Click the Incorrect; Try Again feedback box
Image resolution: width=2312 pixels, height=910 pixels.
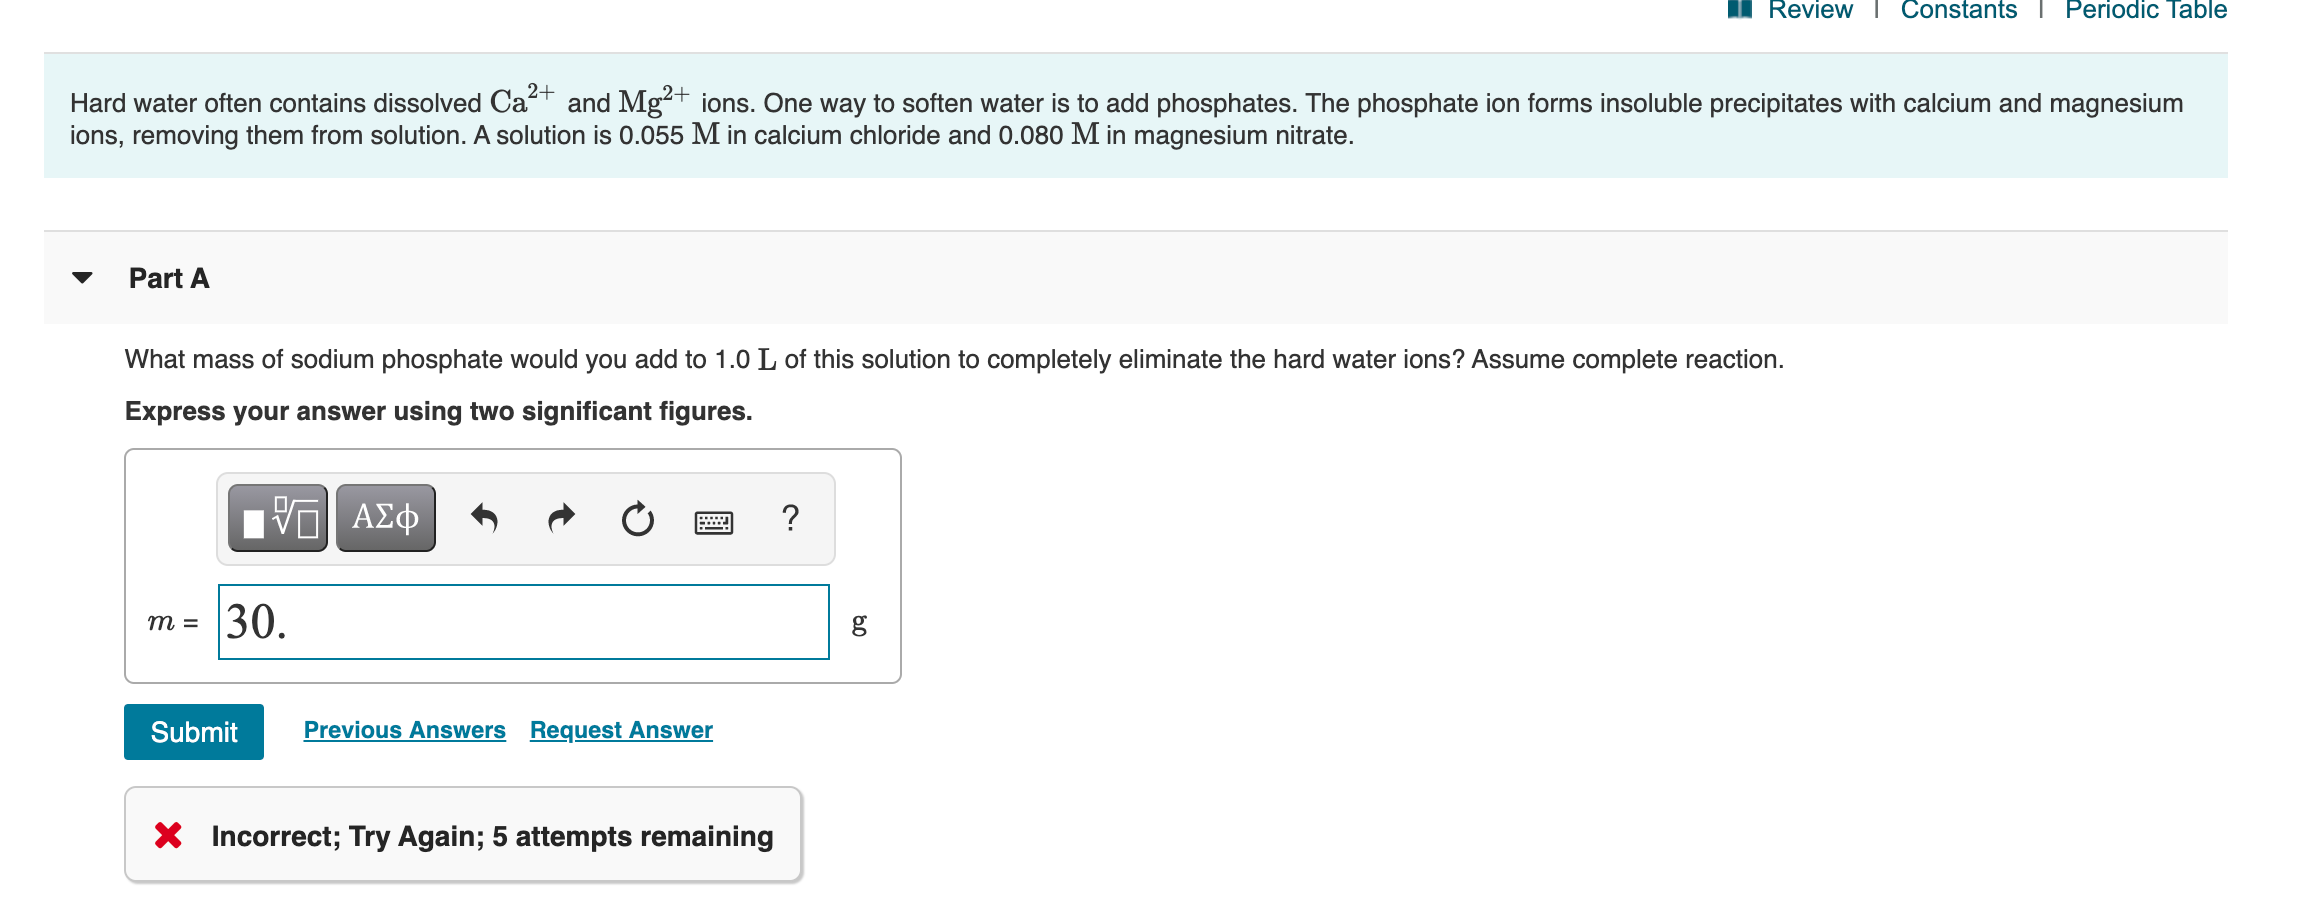[x=462, y=834]
